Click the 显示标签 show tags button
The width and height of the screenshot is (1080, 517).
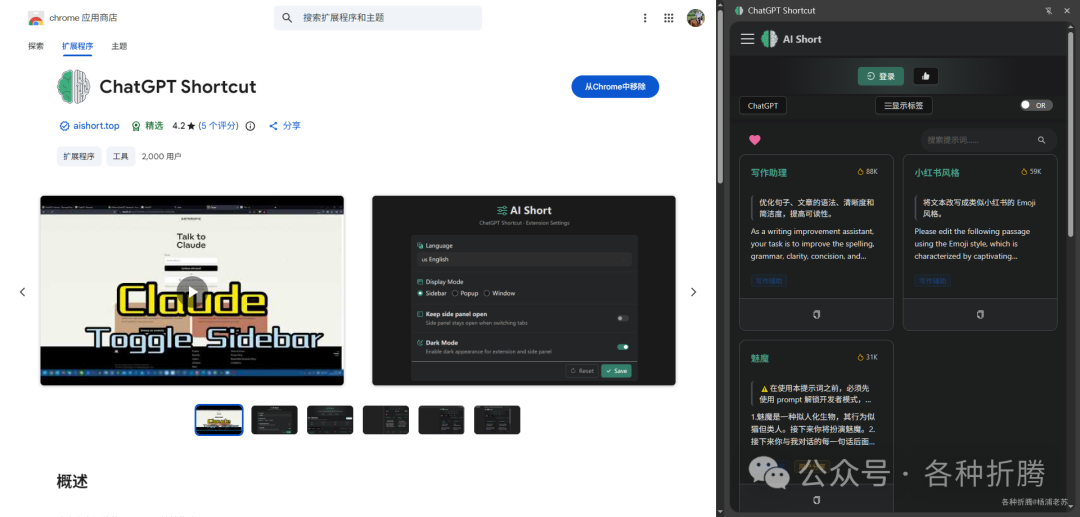(x=904, y=105)
